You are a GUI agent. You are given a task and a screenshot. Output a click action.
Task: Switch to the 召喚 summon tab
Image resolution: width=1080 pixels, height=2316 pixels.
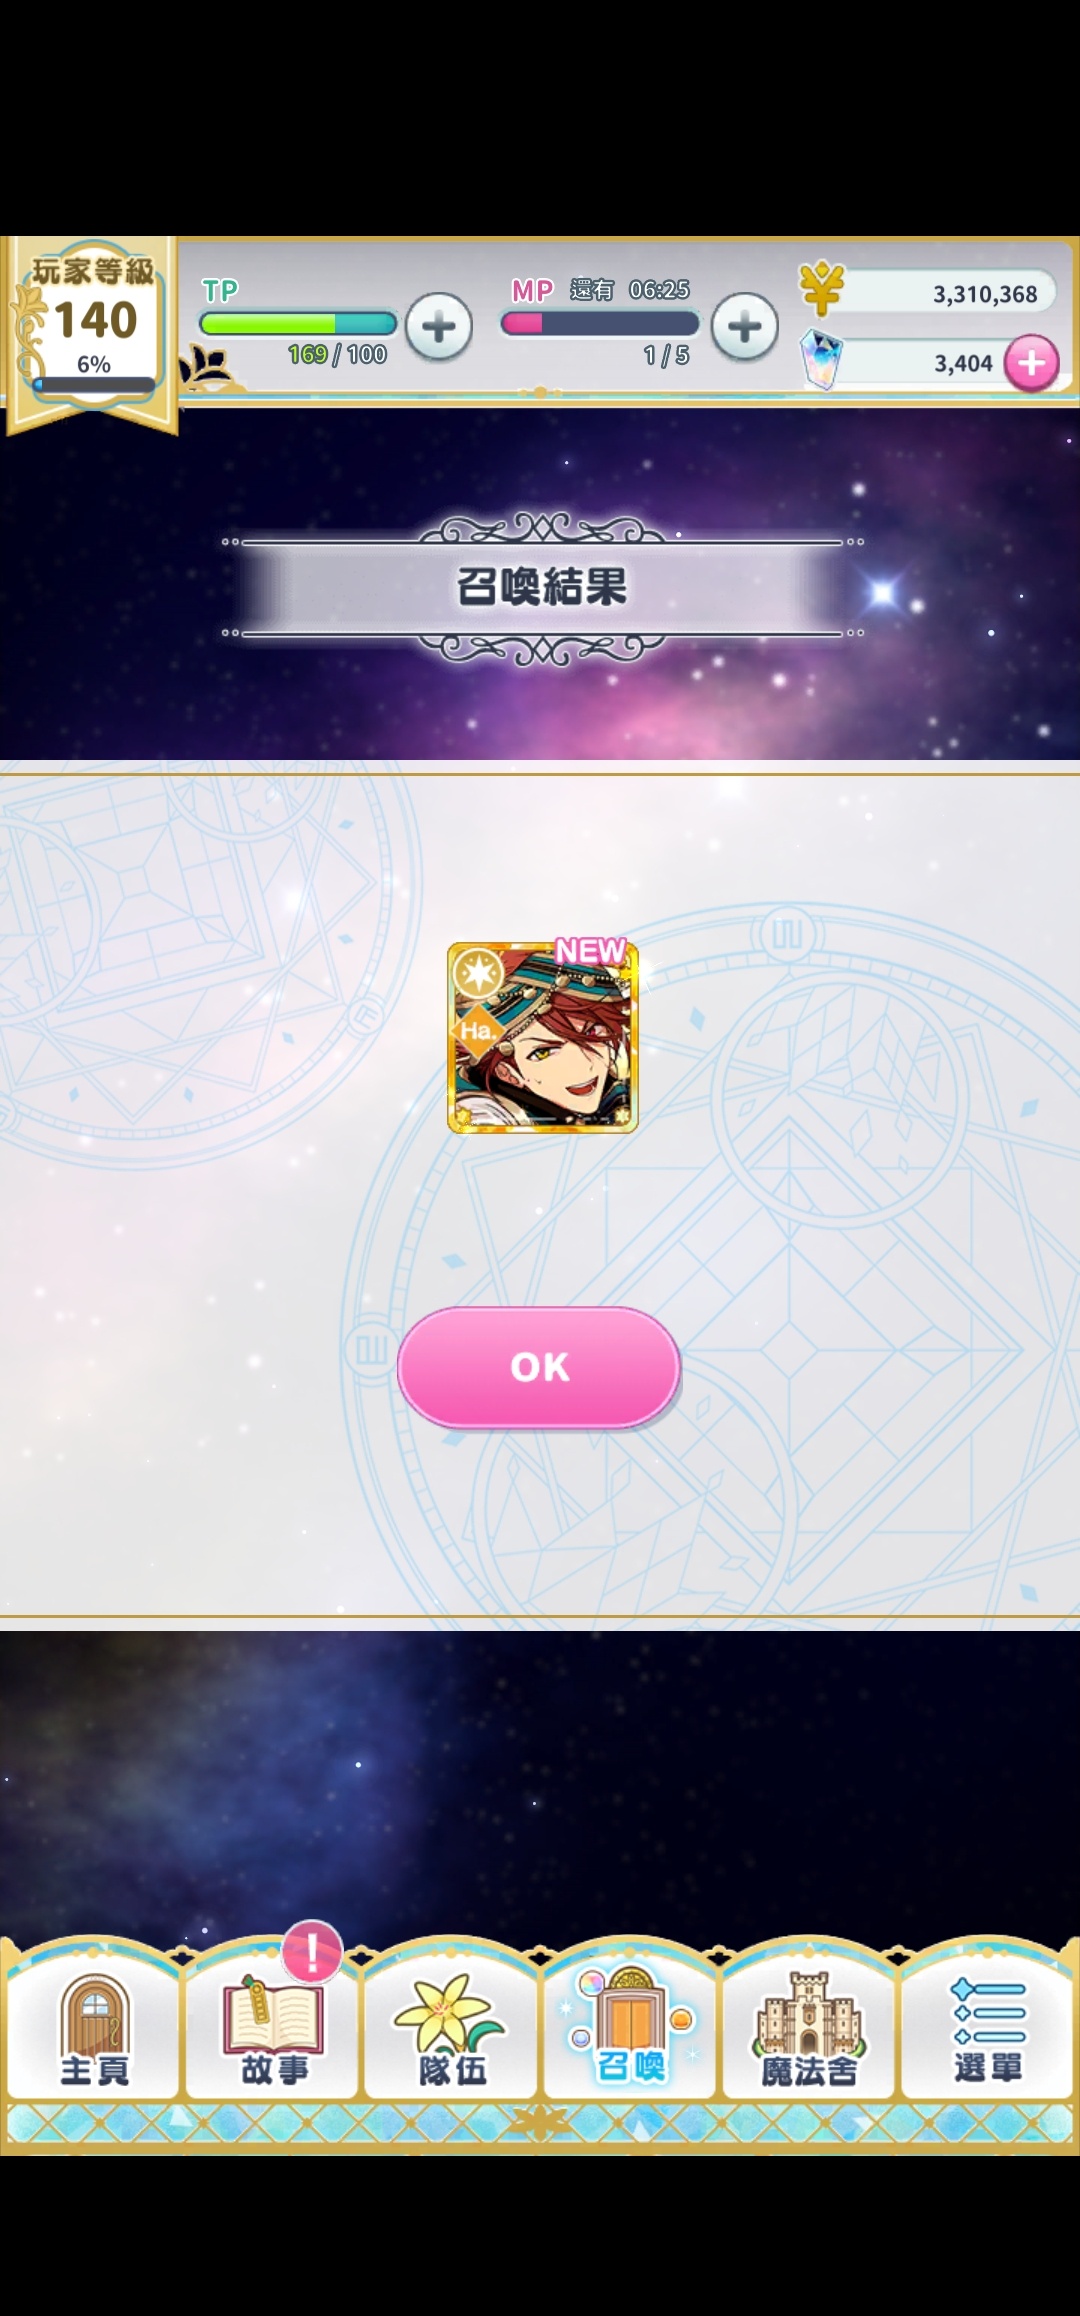point(630,2031)
